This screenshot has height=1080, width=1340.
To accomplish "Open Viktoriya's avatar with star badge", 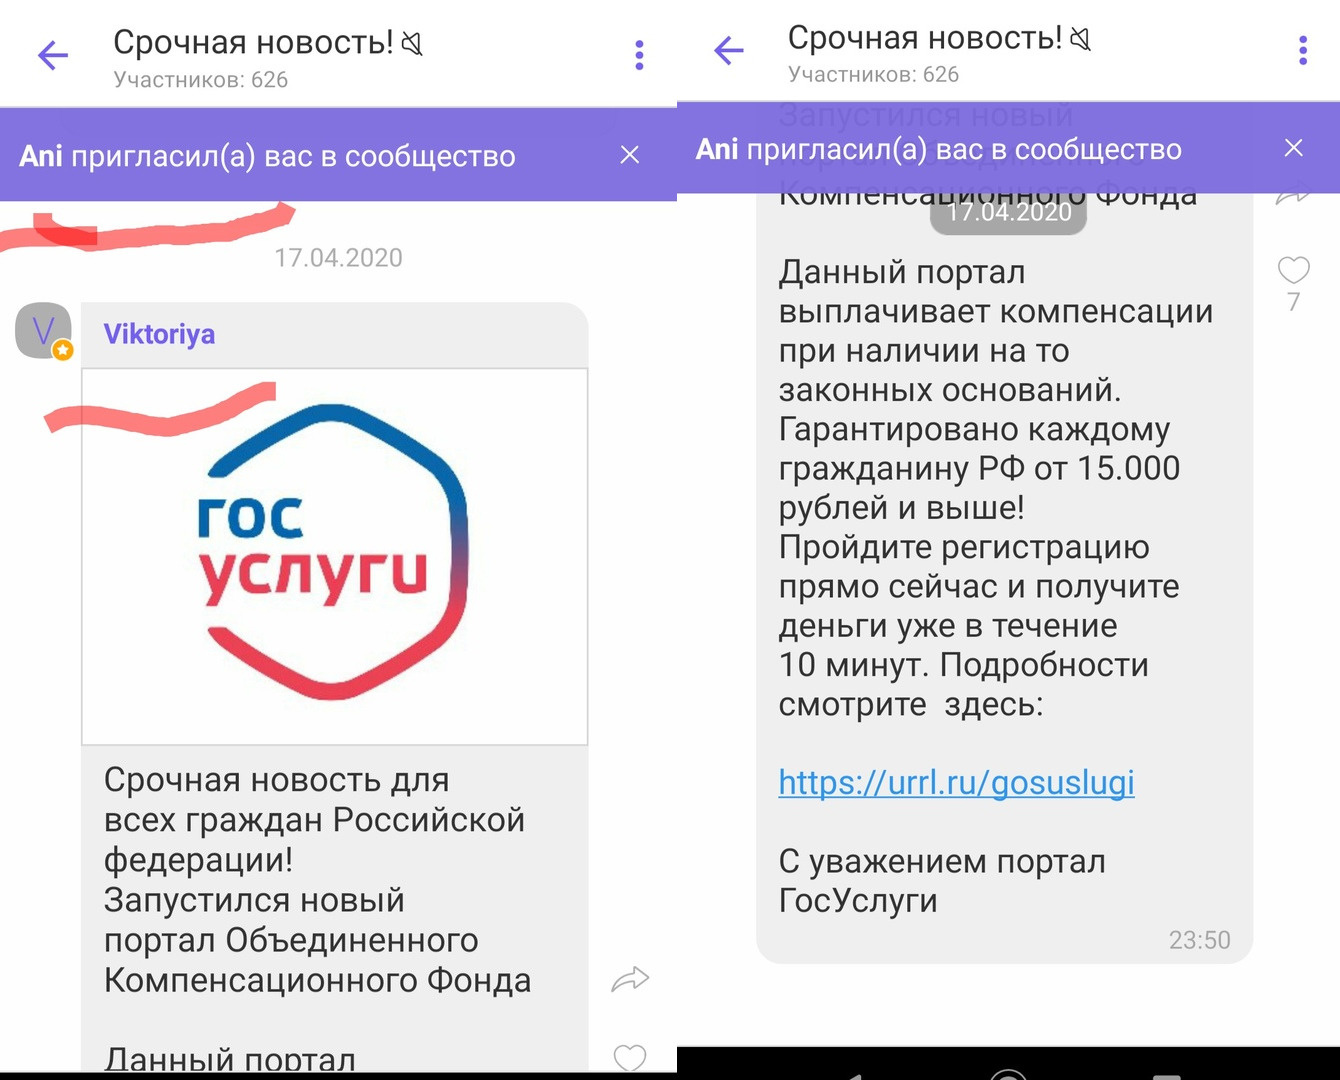I will click(x=44, y=331).
